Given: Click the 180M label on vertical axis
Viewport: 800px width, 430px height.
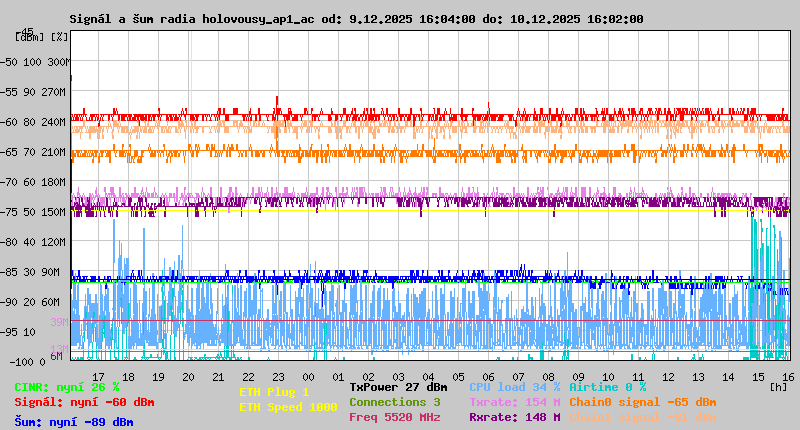Looking at the screenshot, I should (53, 182).
